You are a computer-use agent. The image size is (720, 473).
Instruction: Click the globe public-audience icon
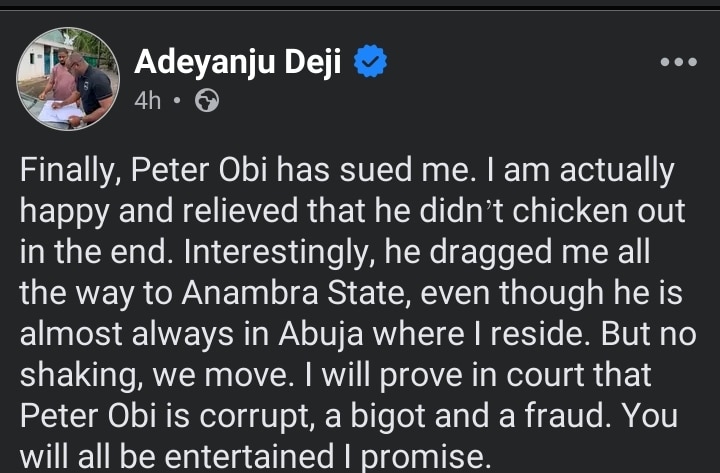[207, 100]
